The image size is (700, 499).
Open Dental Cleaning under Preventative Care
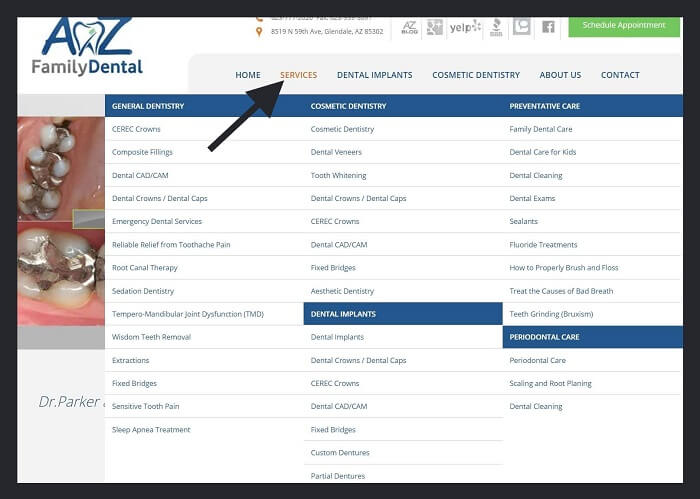point(536,175)
